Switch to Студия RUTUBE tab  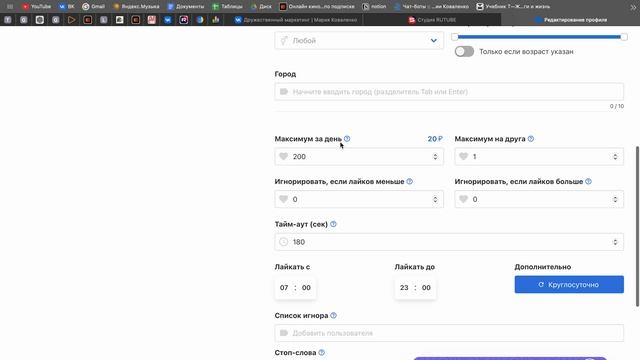click(432, 20)
